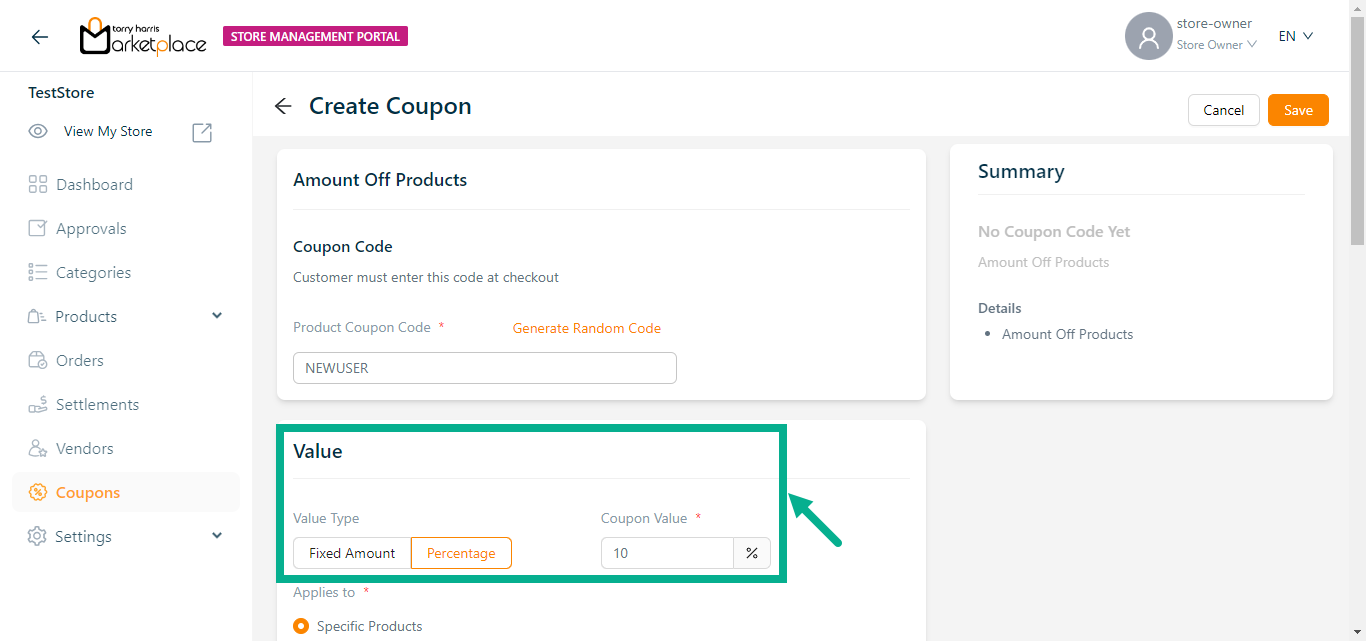This screenshot has height=641, width=1366.
Task: Click the Dashboard grid icon
Action: (x=38, y=184)
